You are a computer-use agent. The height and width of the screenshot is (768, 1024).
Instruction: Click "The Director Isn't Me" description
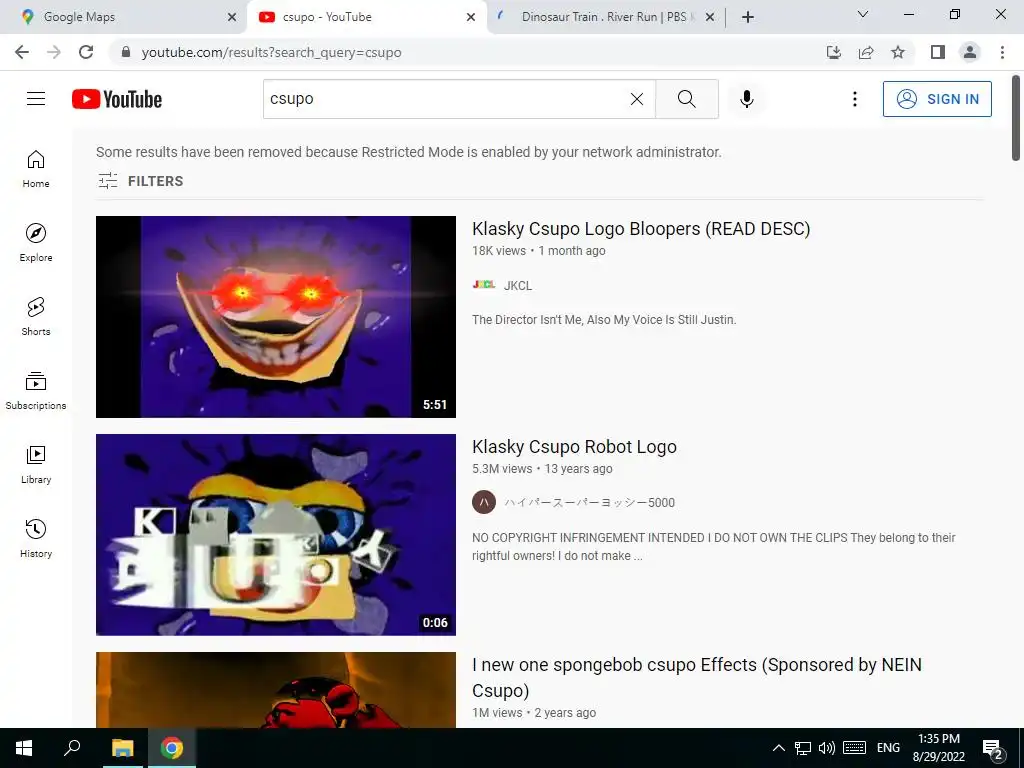[x=604, y=320]
